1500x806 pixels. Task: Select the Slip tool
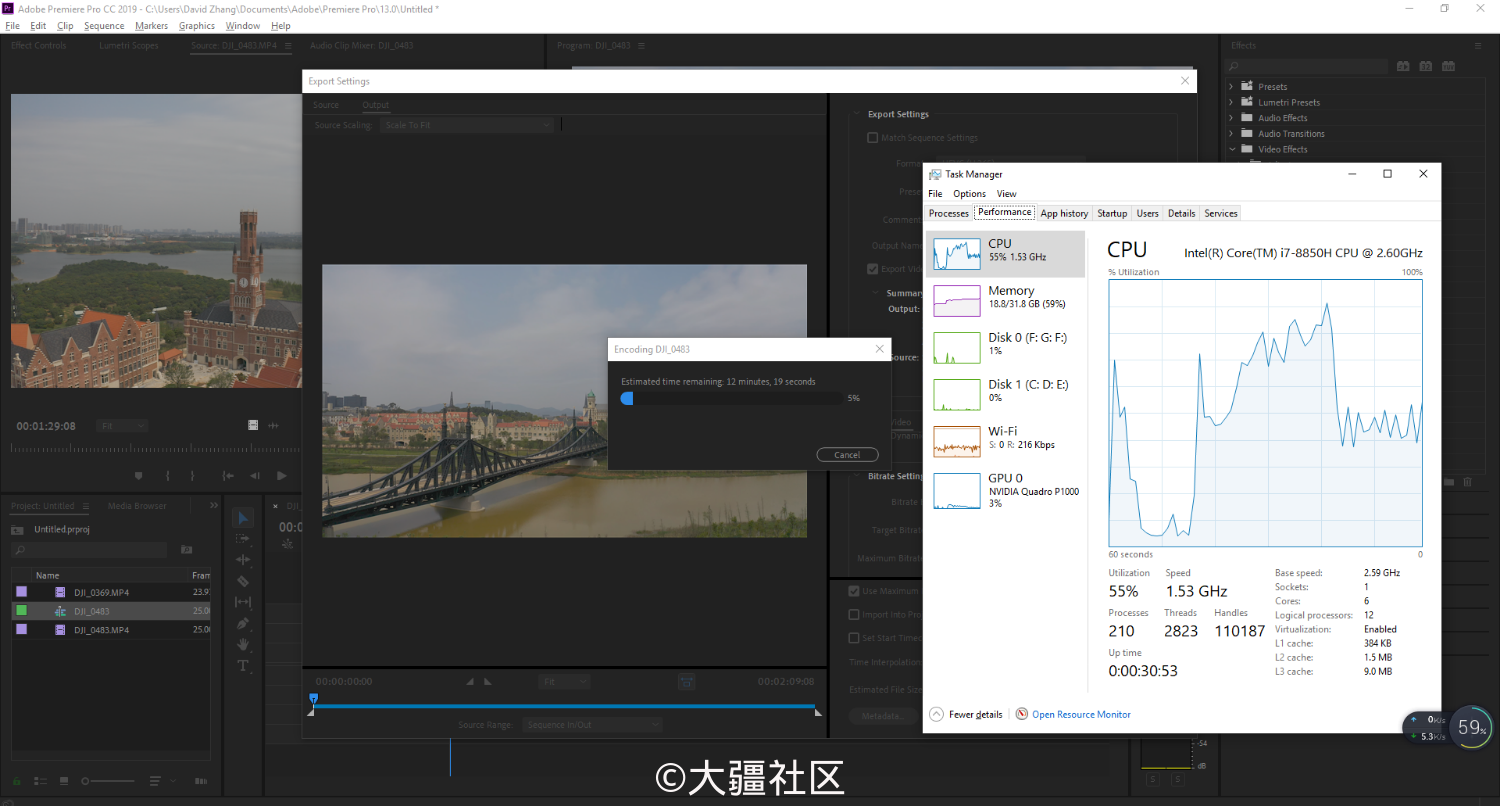pos(243,602)
